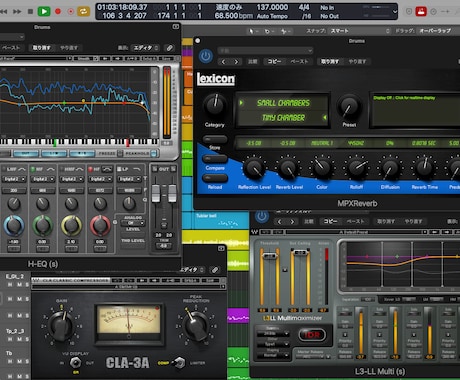Click the CLA-3A Gain knob
This screenshot has height=380, width=460.
click(x=61, y=325)
